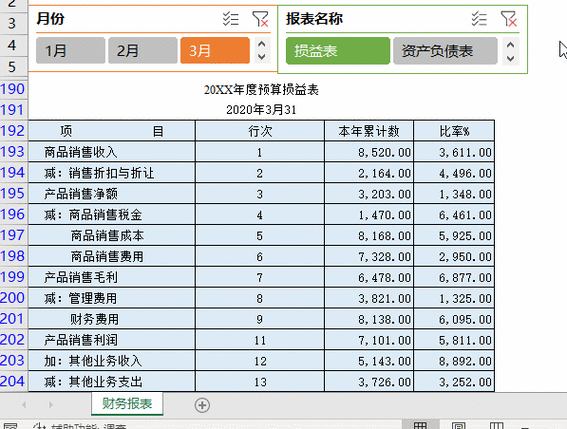Select the 产品销售毛利 cell
567x429 pixels.
(x=112, y=277)
